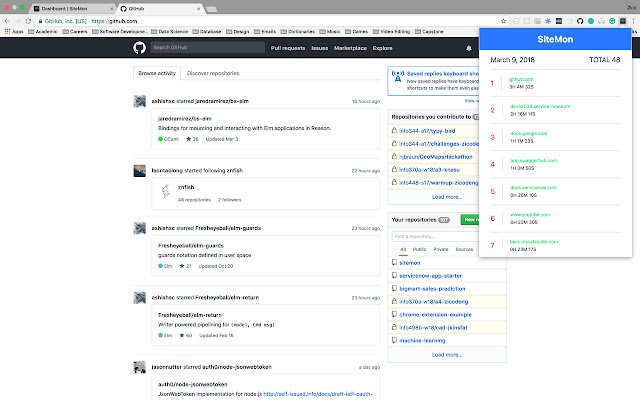The image size is (640, 400).
Task: Open the Software Development bookmarks folder
Action: [120, 31]
